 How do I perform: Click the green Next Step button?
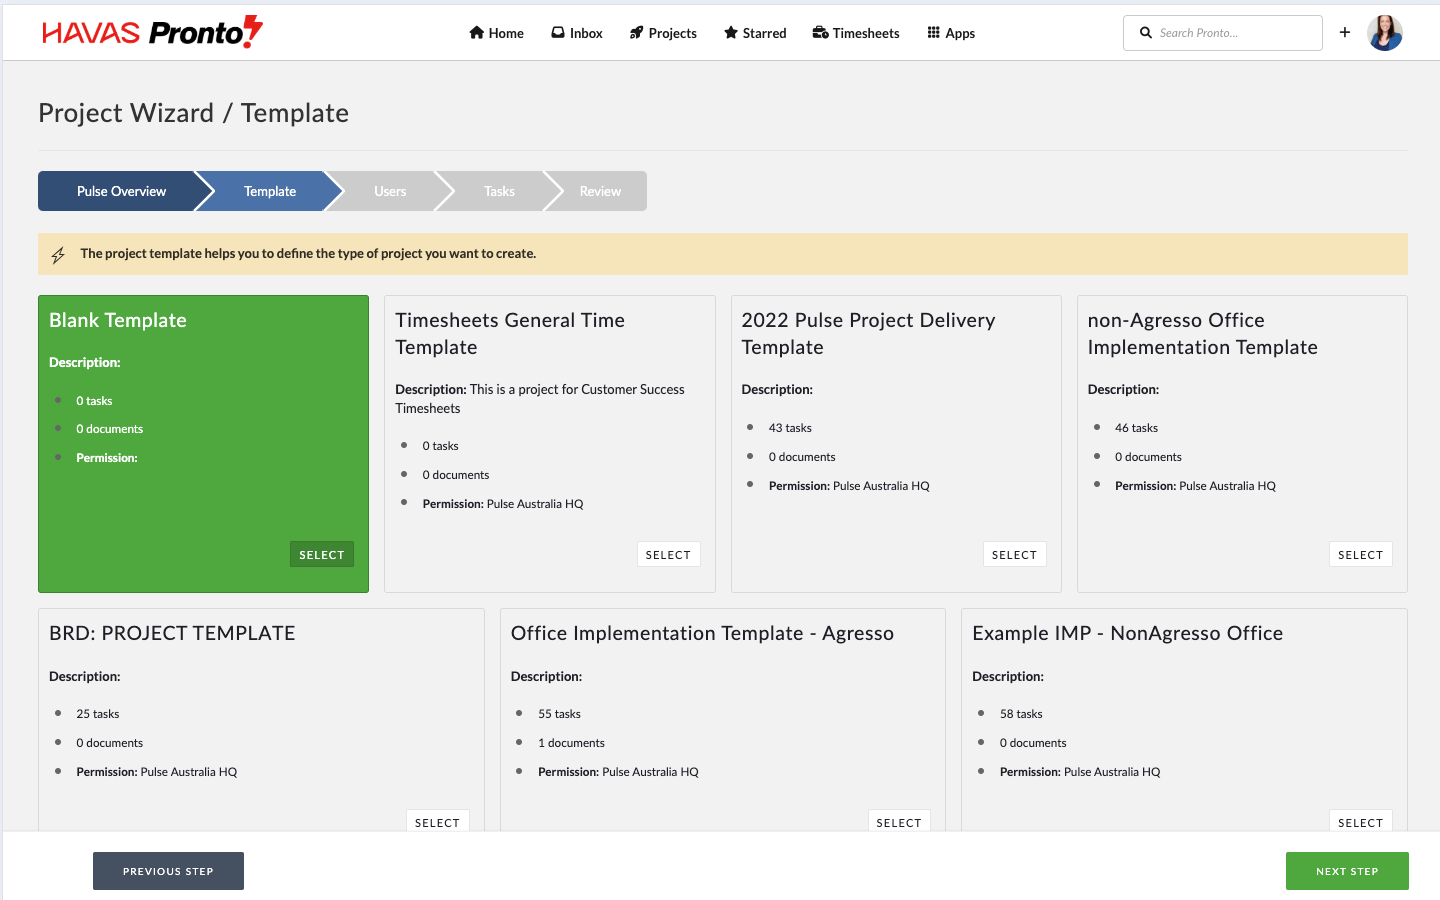pyautogui.click(x=1347, y=871)
